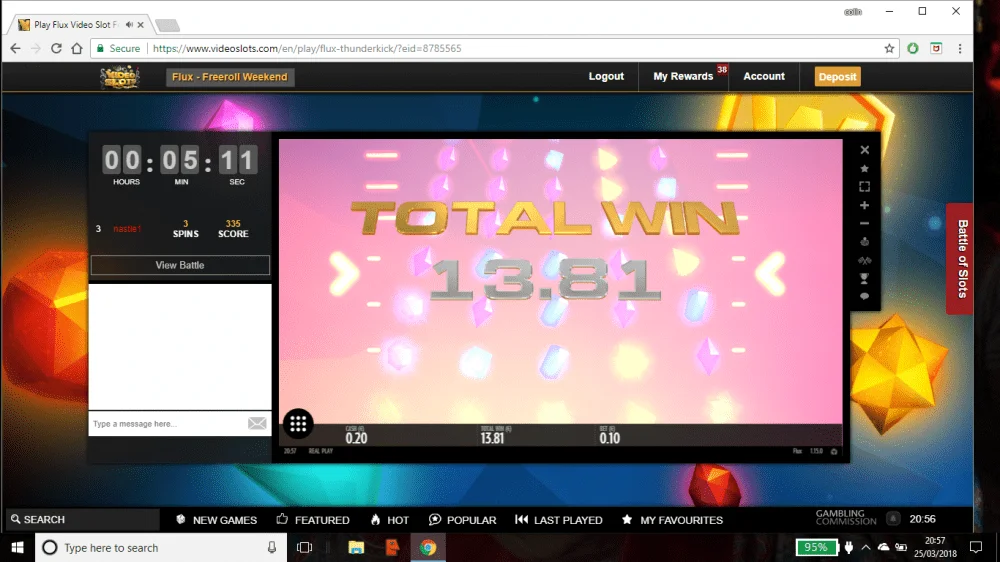This screenshot has height=562, width=1000.
Task: Toggle fullscreen mode for the game
Action: (864, 187)
